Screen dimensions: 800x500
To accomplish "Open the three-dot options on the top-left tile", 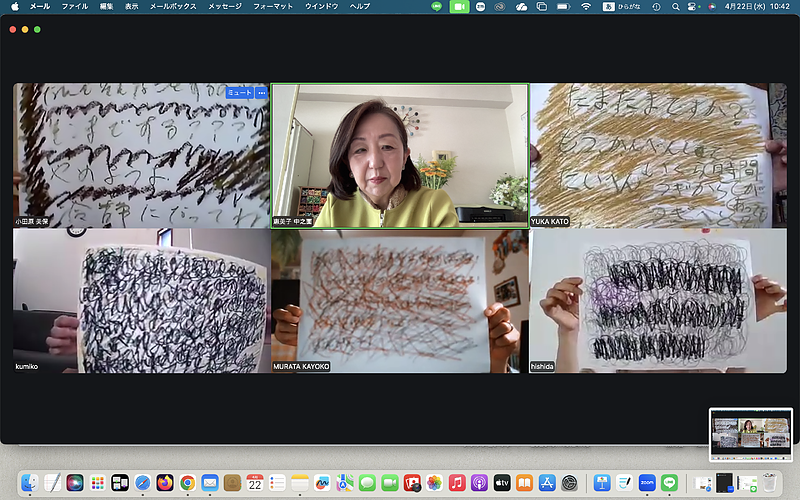I will coord(262,92).
